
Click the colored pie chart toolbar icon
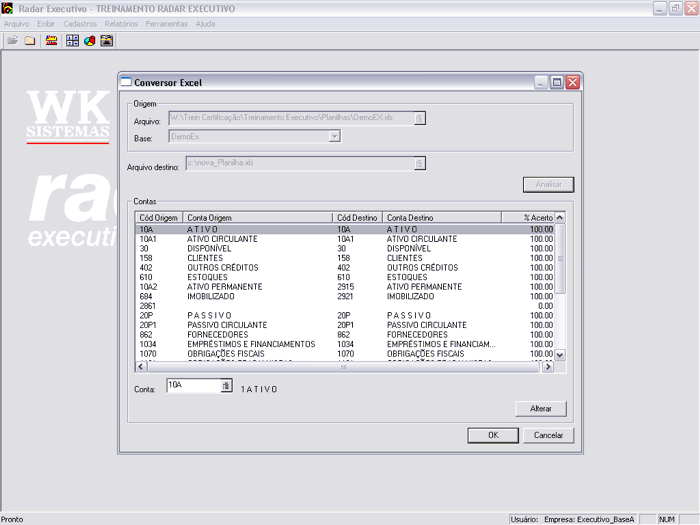(89, 41)
